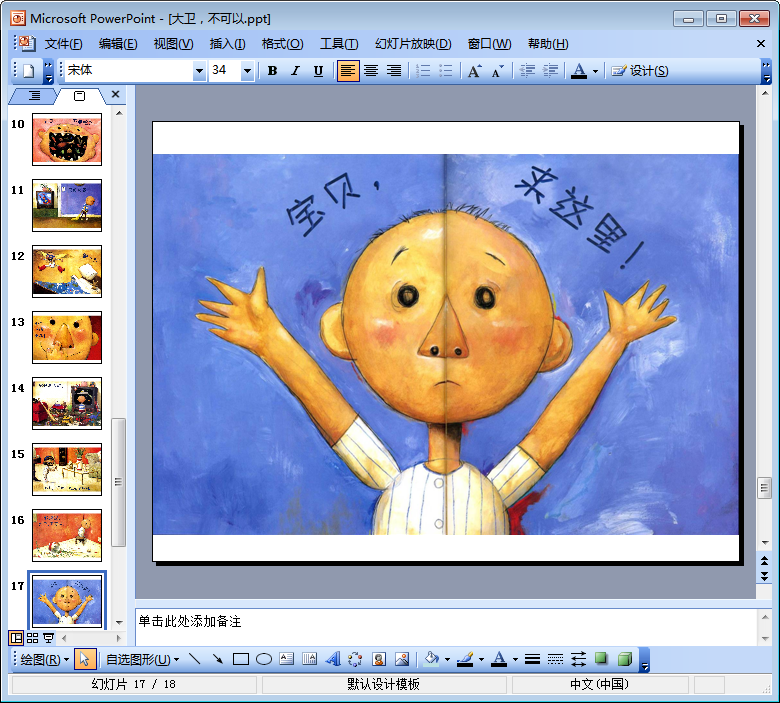Open drawing toolbar font color dropdown

coord(515,660)
